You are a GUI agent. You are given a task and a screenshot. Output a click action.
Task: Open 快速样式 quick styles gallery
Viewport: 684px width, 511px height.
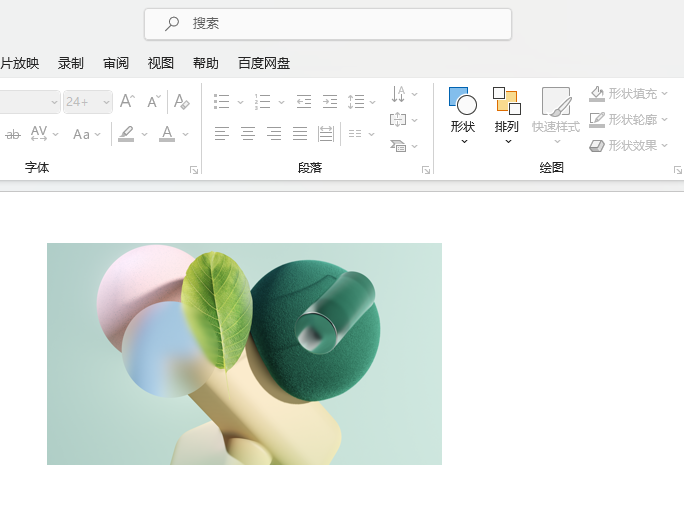(556, 116)
